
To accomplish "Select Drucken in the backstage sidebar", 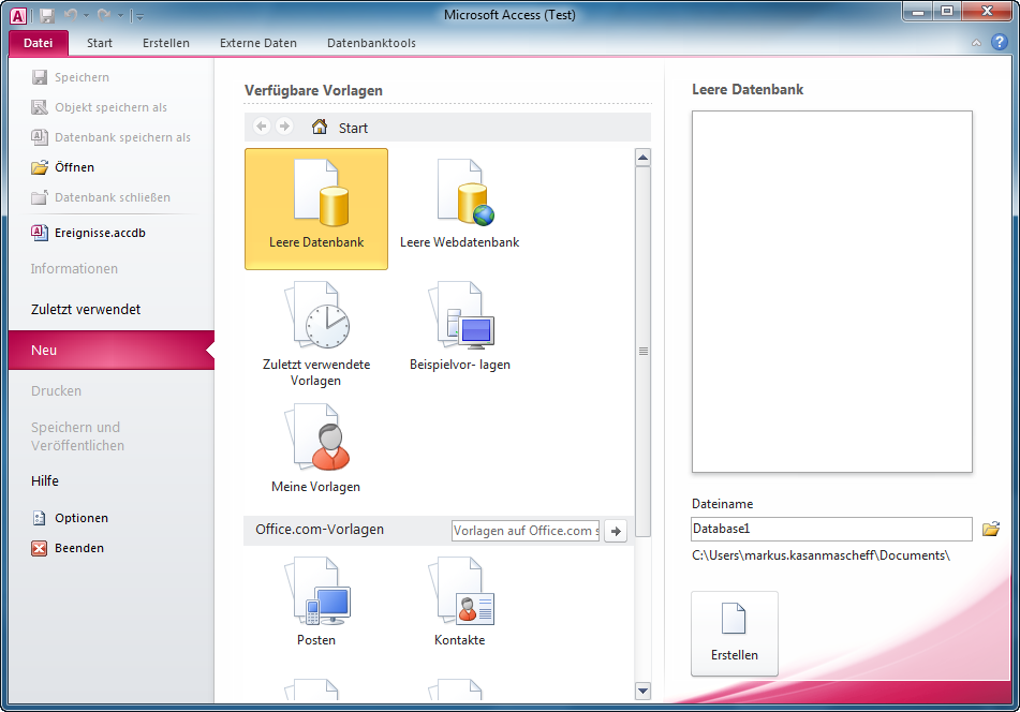I will point(56,391).
